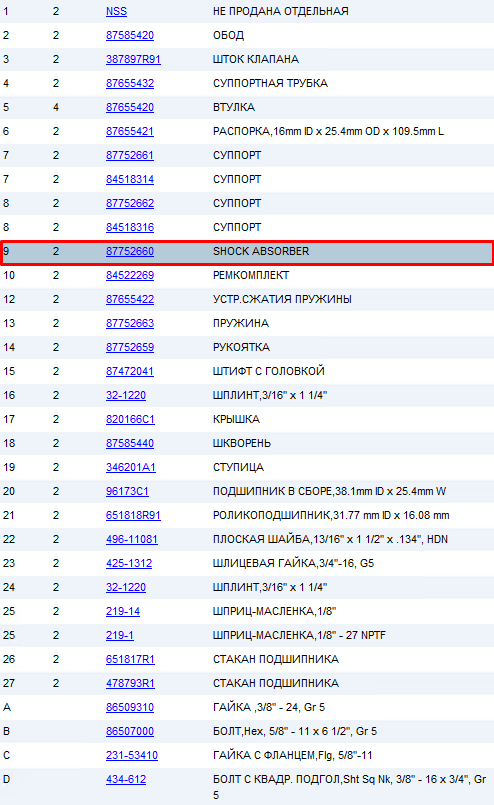Open РЕМКОМПЛЕКТ part number 84522269
The width and height of the screenshot is (494, 805).
130,275
